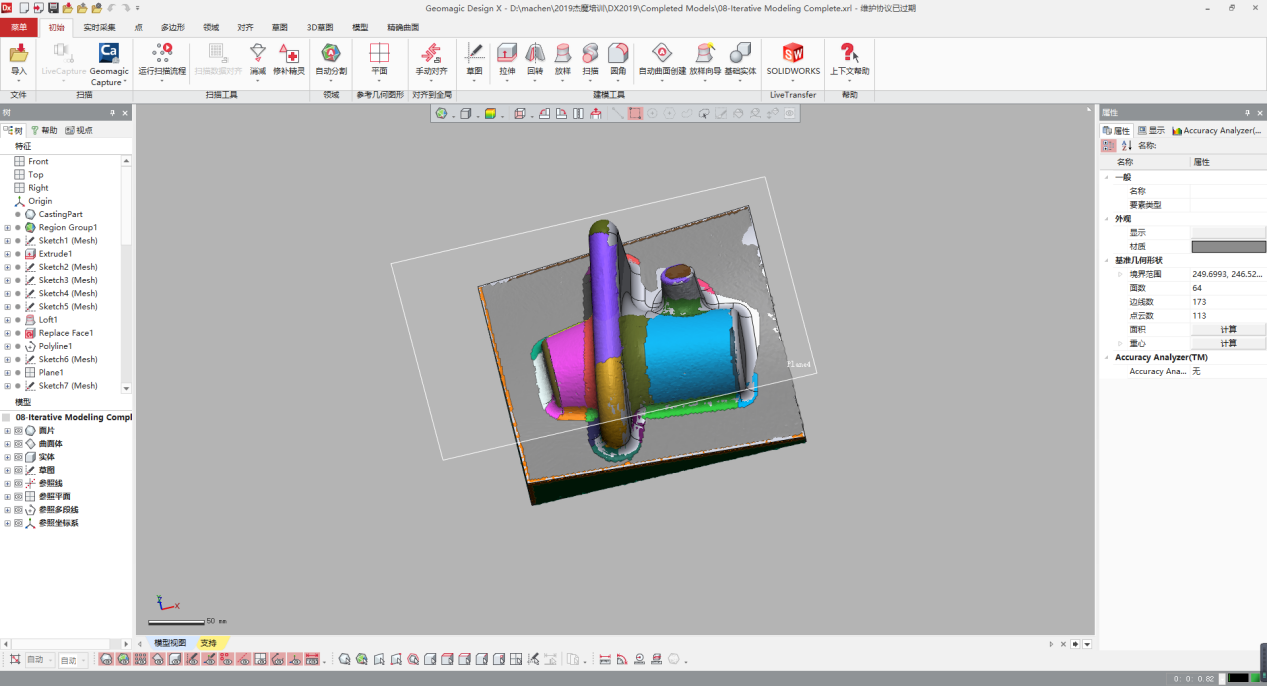The height and width of the screenshot is (686, 1267).
Task: Open the 多边形 (Polygon) ribbon tab
Action: 172,28
